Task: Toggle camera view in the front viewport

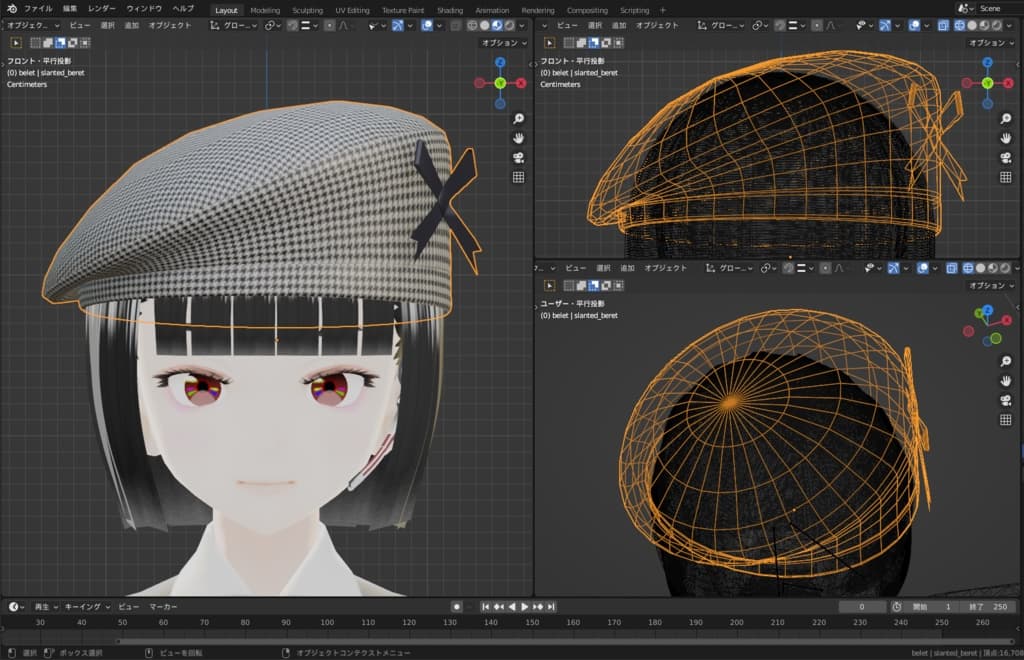Action: [x=518, y=158]
